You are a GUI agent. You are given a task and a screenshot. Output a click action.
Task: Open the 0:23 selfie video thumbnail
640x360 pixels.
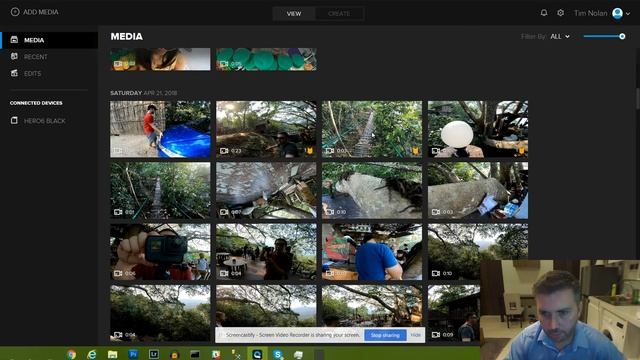[266, 129]
